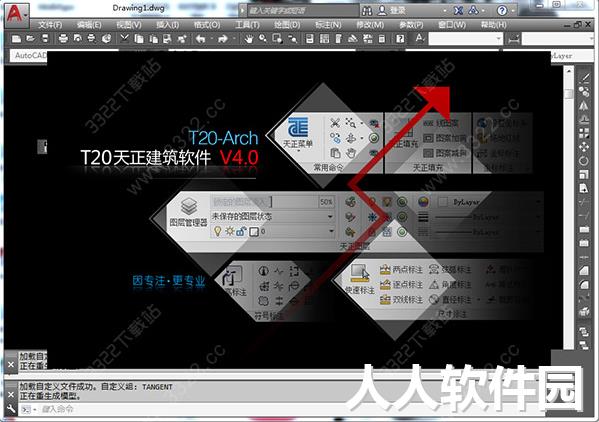Click the keyword search field in title bar

303,11
